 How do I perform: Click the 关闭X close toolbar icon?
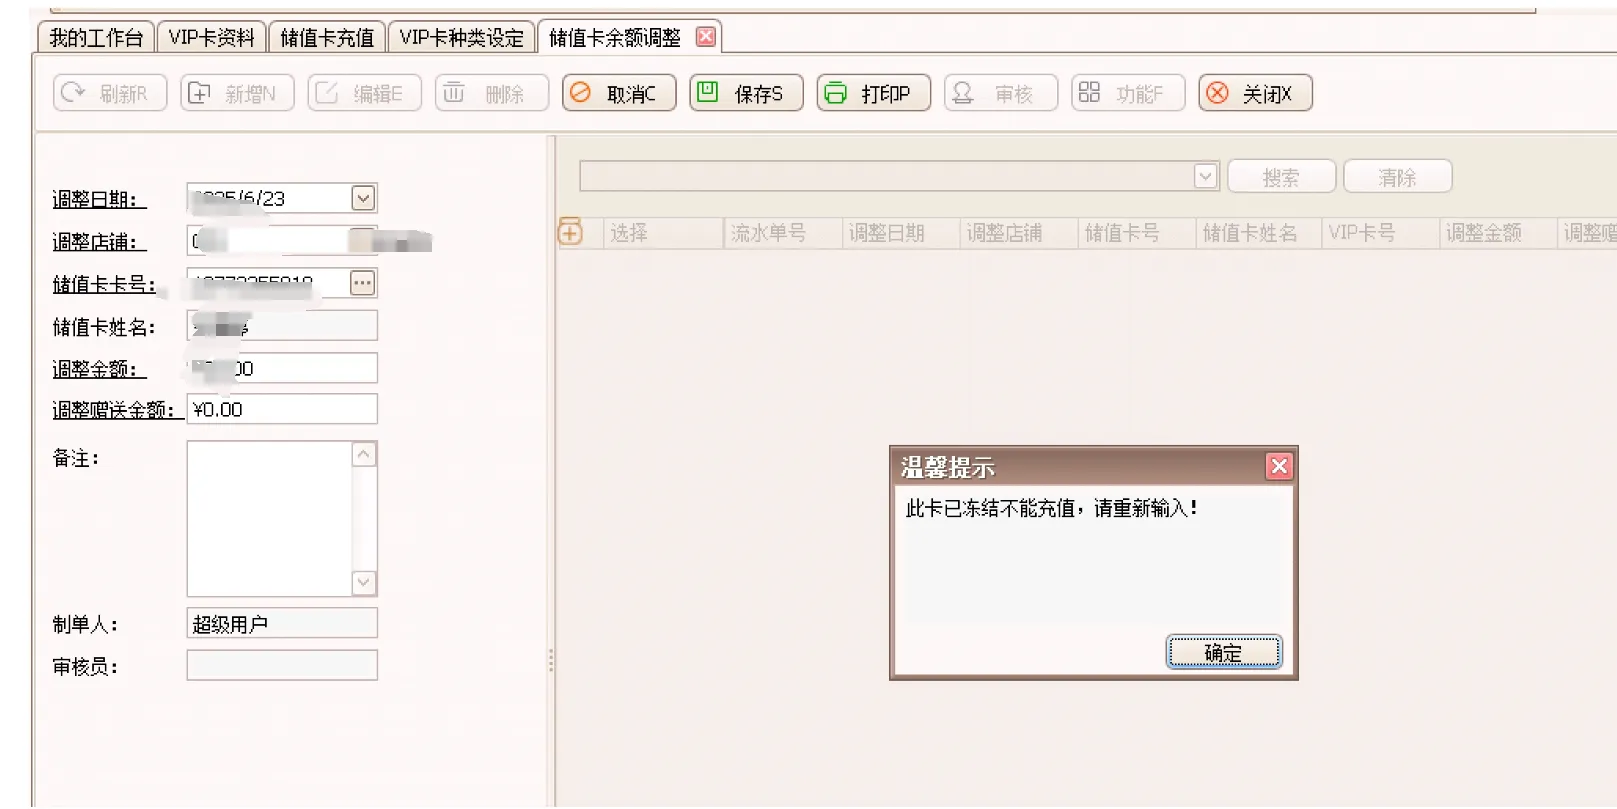(1217, 93)
